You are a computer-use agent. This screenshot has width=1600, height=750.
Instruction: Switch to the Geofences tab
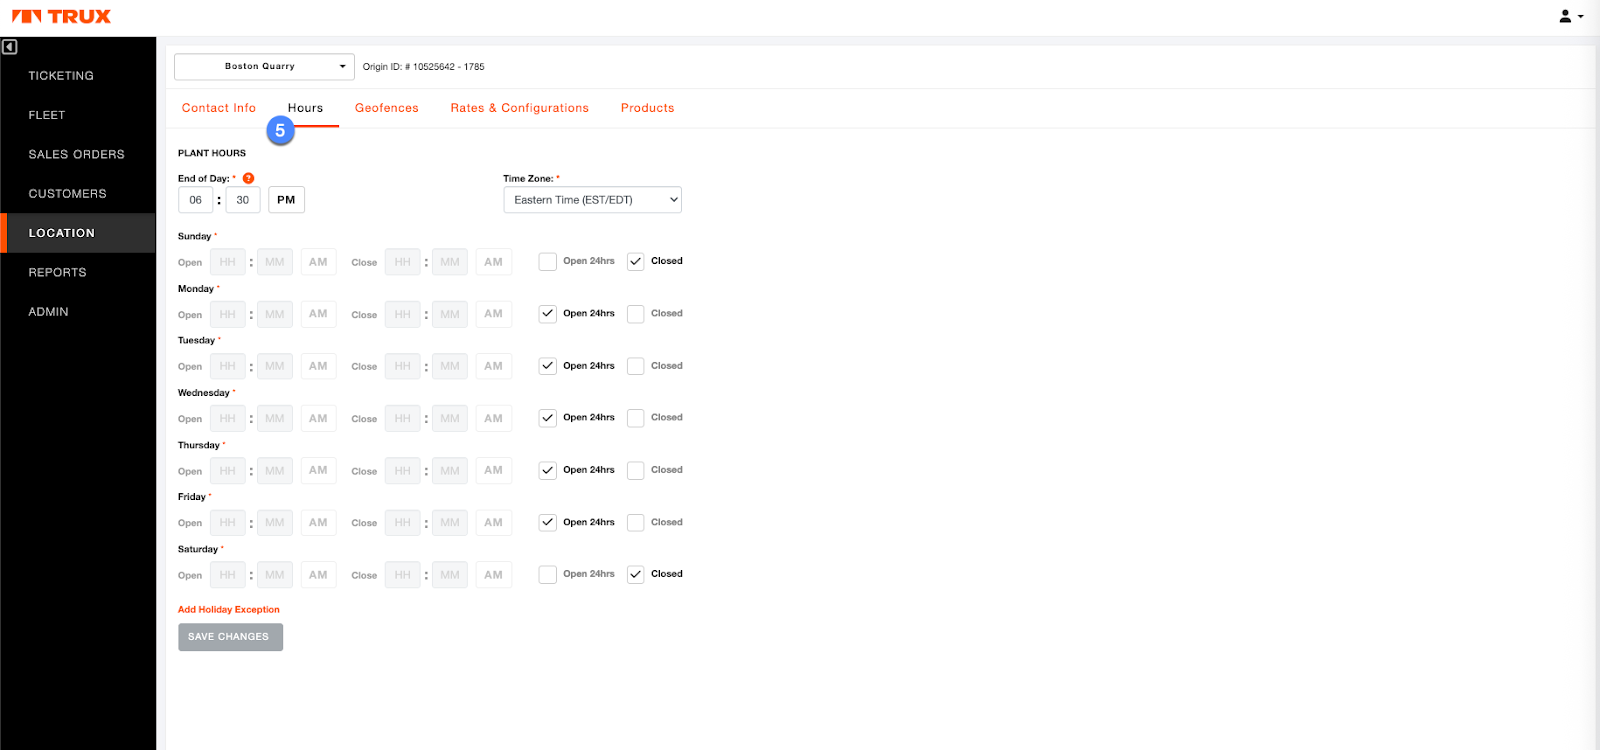[386, 108]
